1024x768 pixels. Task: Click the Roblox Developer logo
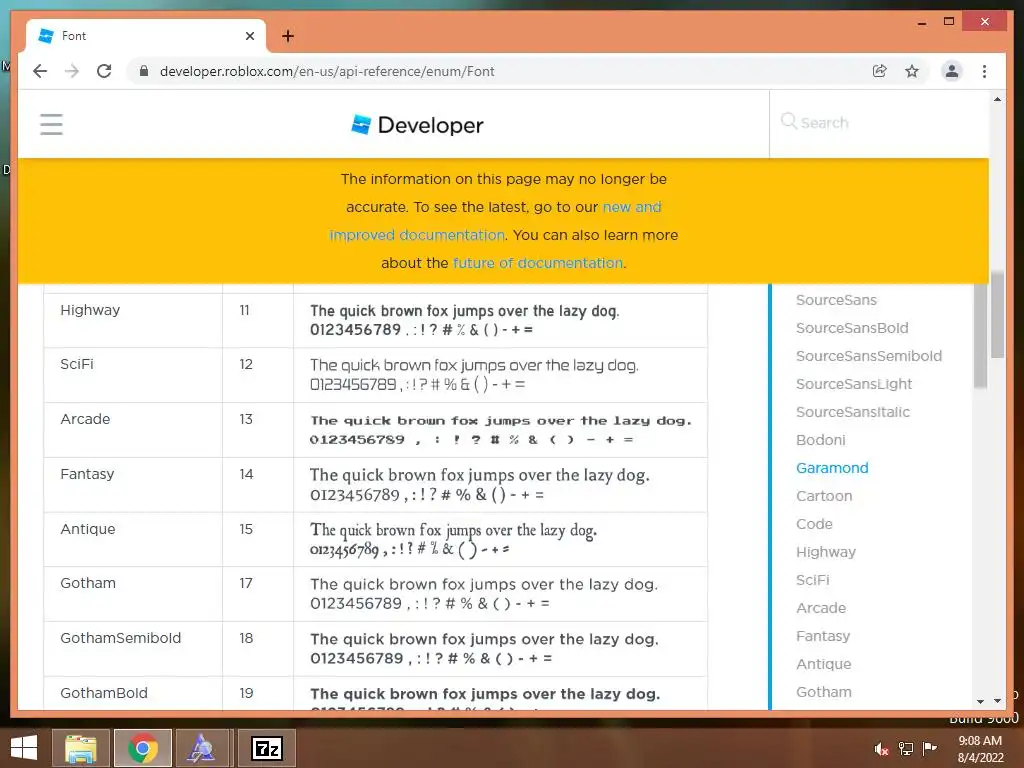(417, 125)
